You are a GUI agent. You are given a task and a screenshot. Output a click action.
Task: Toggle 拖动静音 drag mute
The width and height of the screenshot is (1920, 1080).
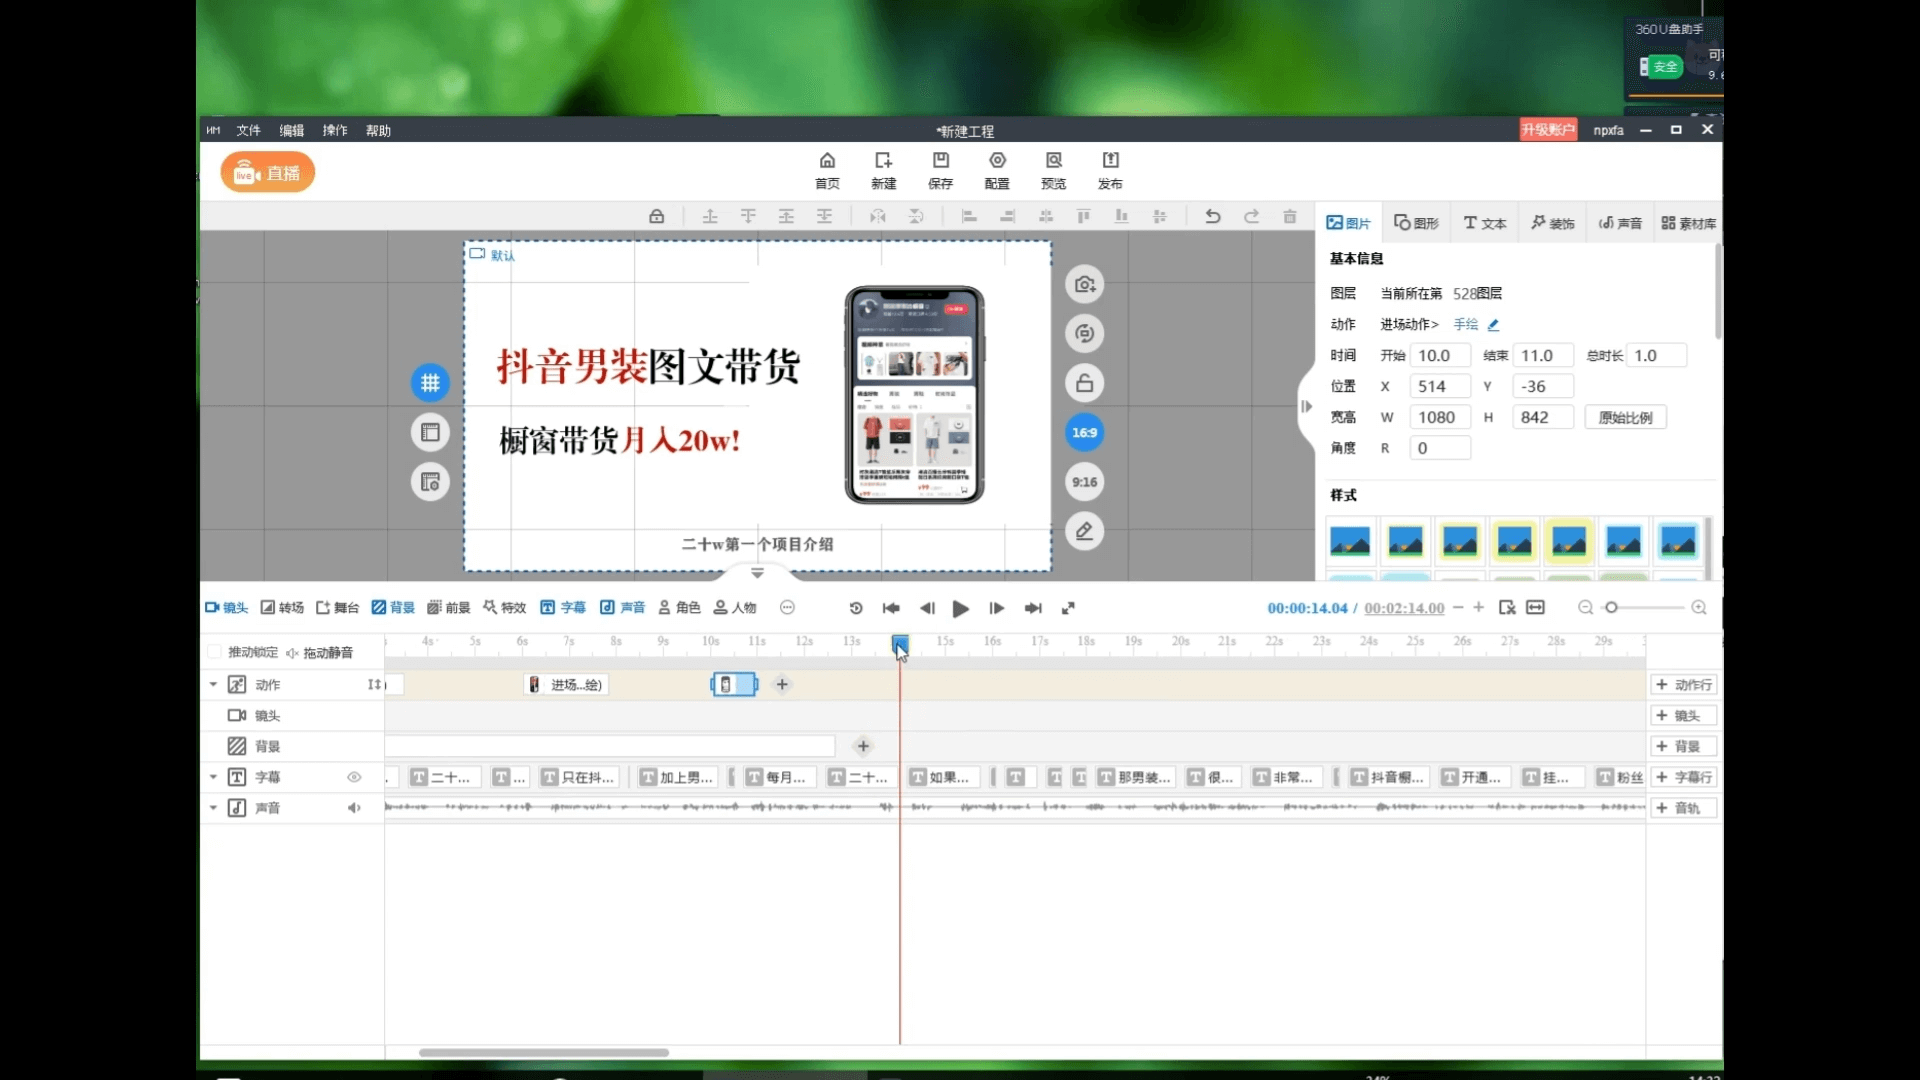point(320,653)
